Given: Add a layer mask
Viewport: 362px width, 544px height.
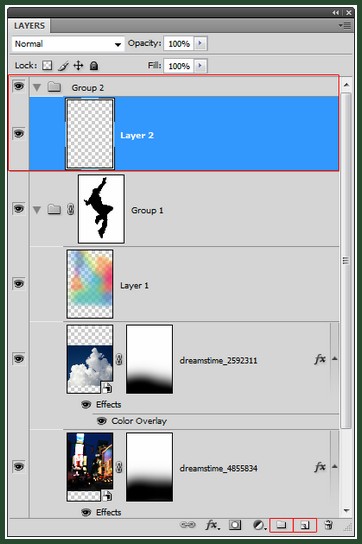Looking at the screenshot, I should tap(235, 525).
